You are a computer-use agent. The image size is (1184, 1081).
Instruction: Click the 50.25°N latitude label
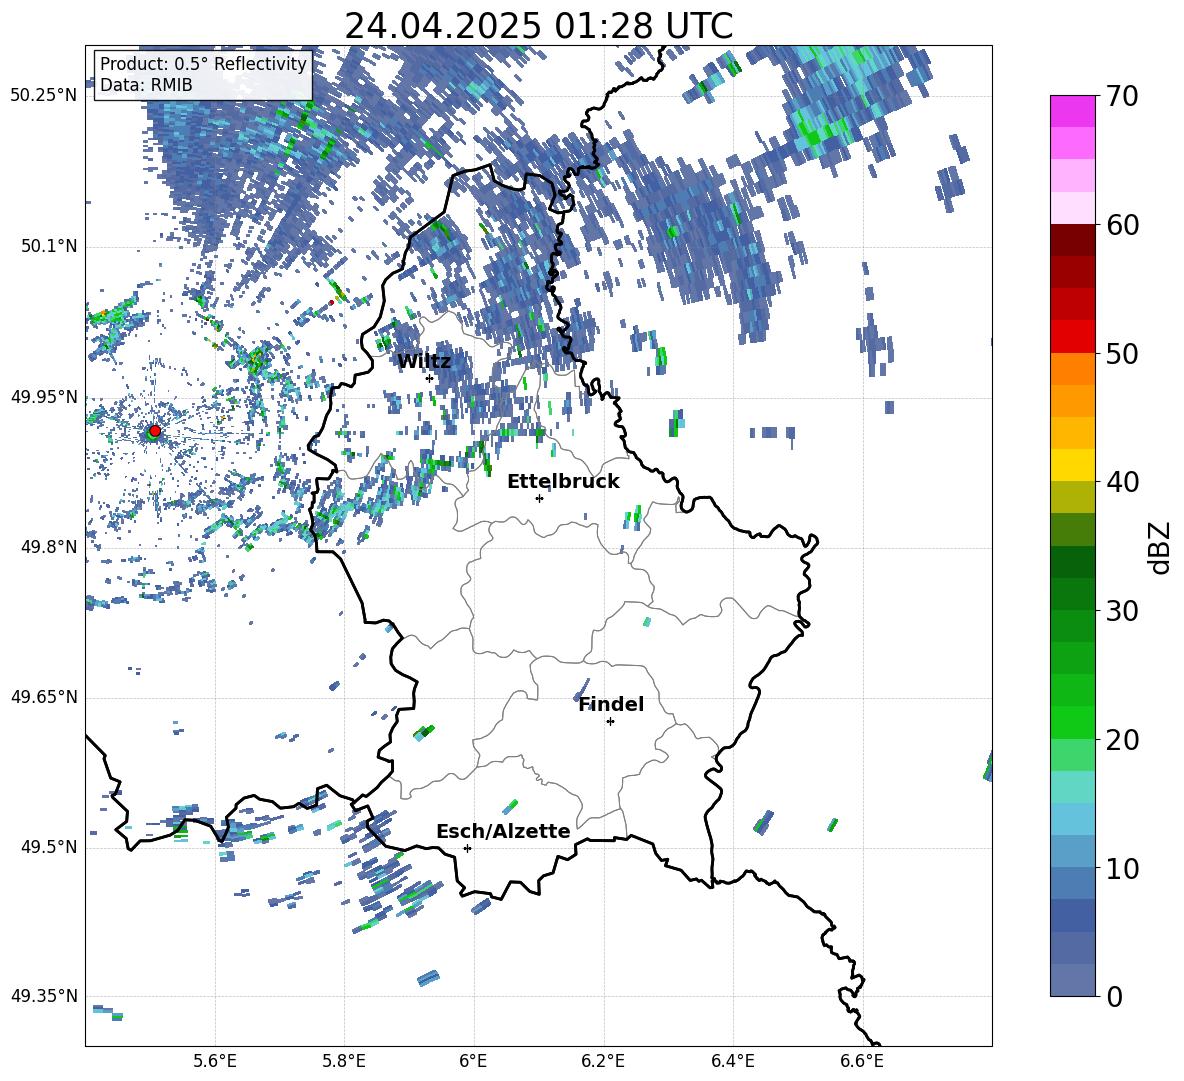point(44,96)
